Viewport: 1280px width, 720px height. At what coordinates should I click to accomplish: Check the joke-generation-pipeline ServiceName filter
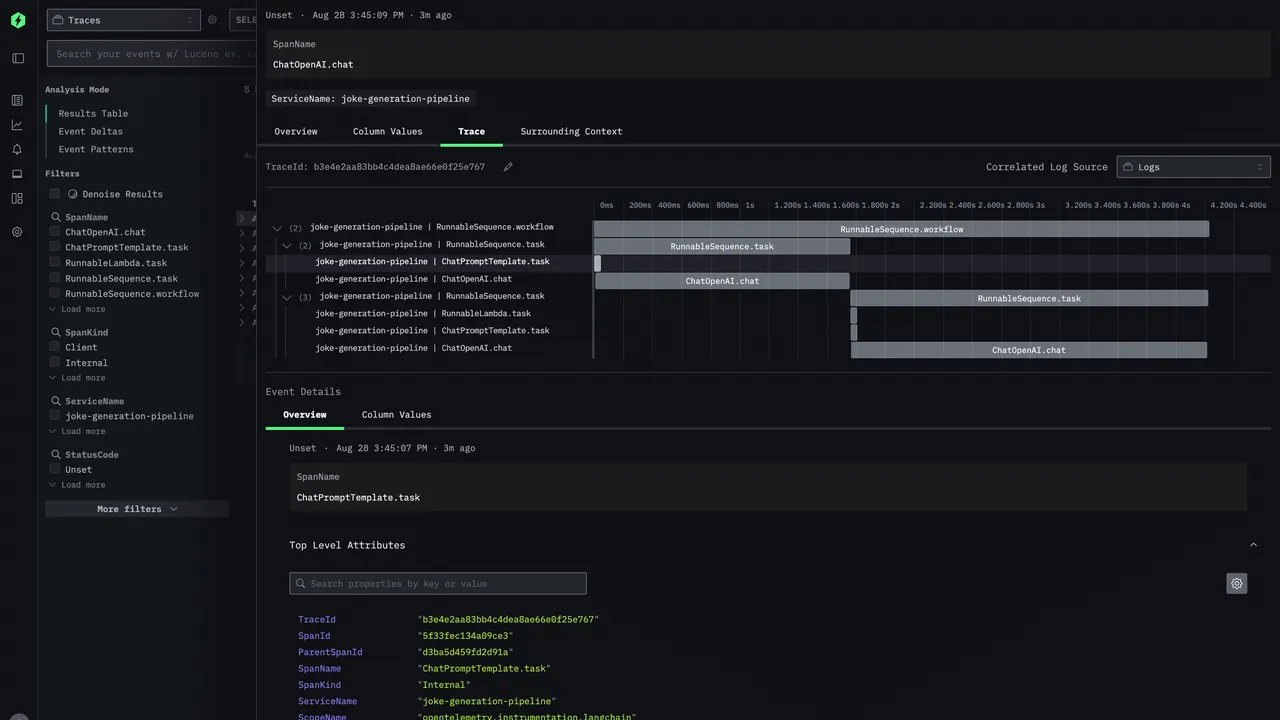click(x=55, y=416)
